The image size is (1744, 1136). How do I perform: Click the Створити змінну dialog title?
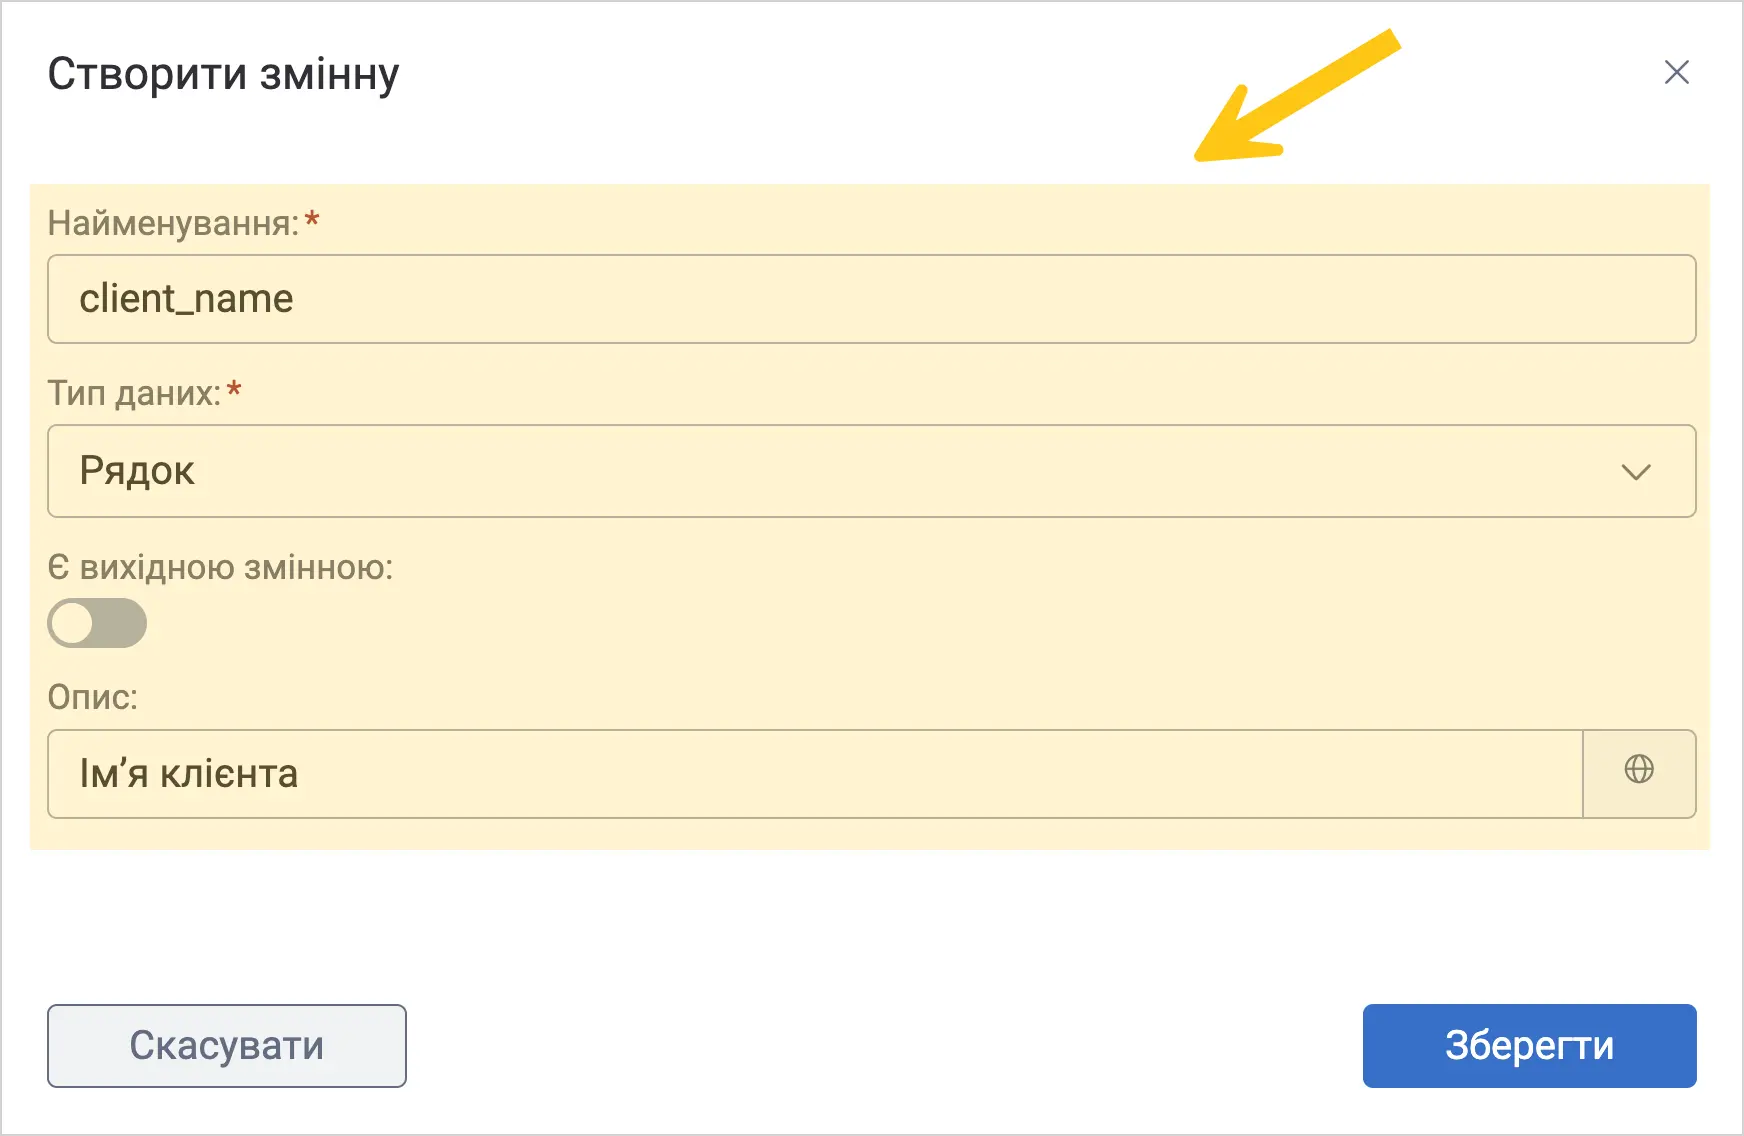[x=224, y=75]
